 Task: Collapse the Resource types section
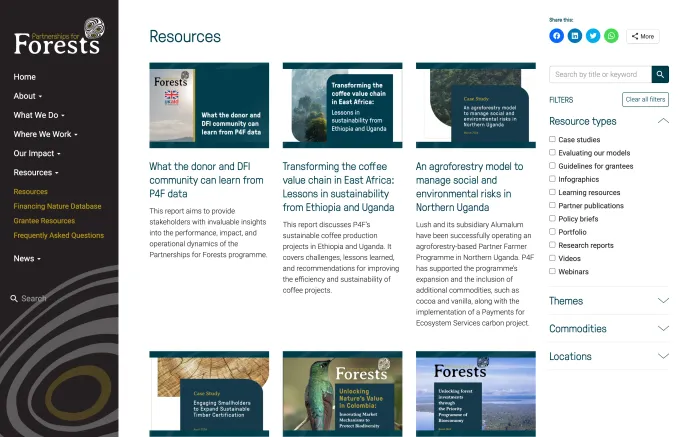[x=609, y=121]
